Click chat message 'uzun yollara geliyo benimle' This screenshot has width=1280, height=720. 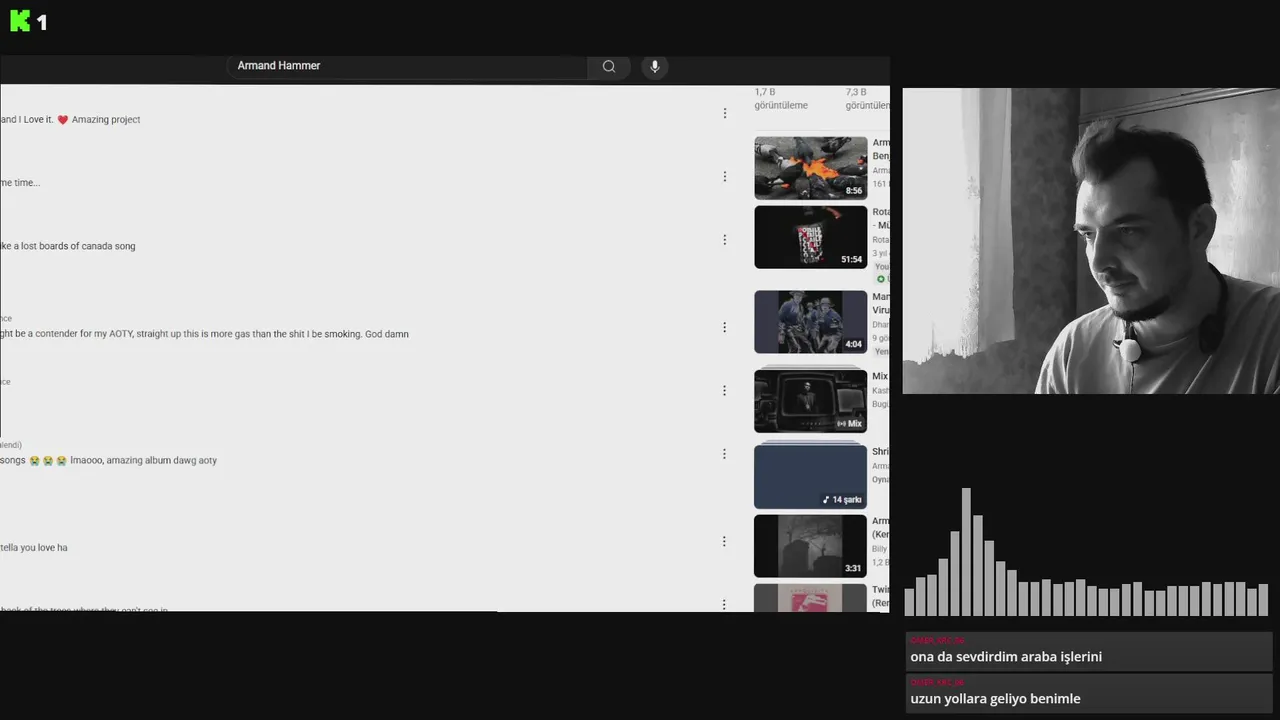click(995, 699)
